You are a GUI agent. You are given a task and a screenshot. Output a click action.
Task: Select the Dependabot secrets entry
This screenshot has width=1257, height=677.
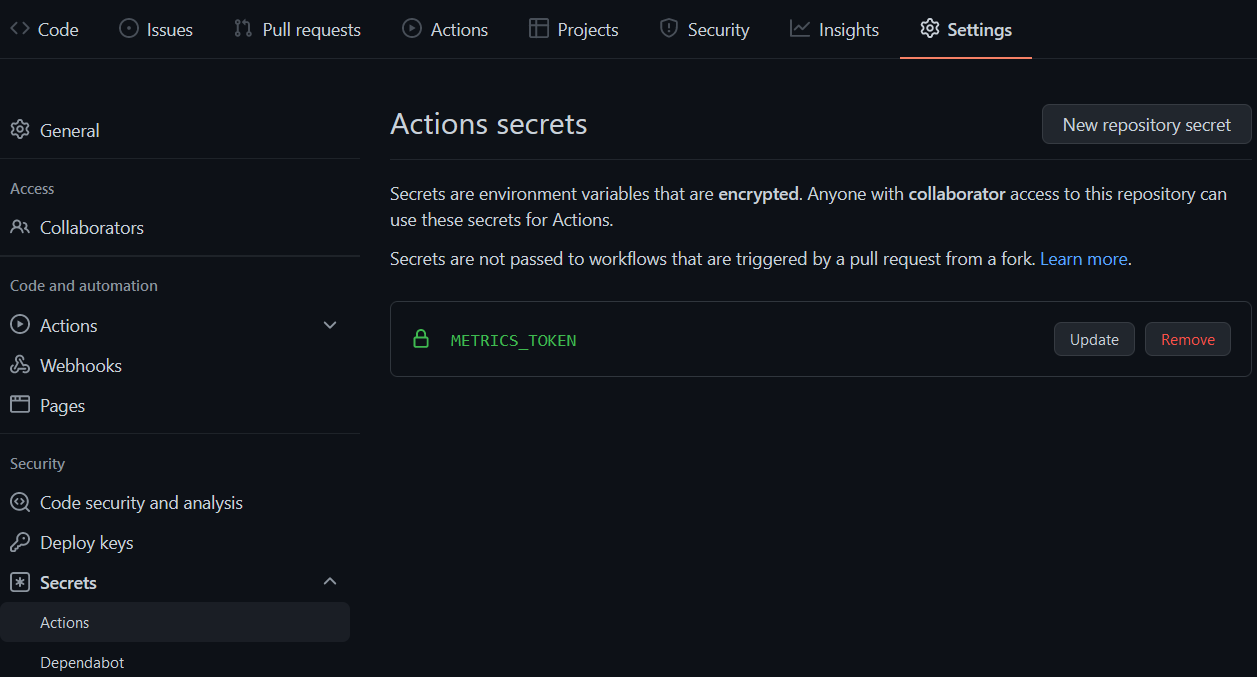[x=81, y=662]
